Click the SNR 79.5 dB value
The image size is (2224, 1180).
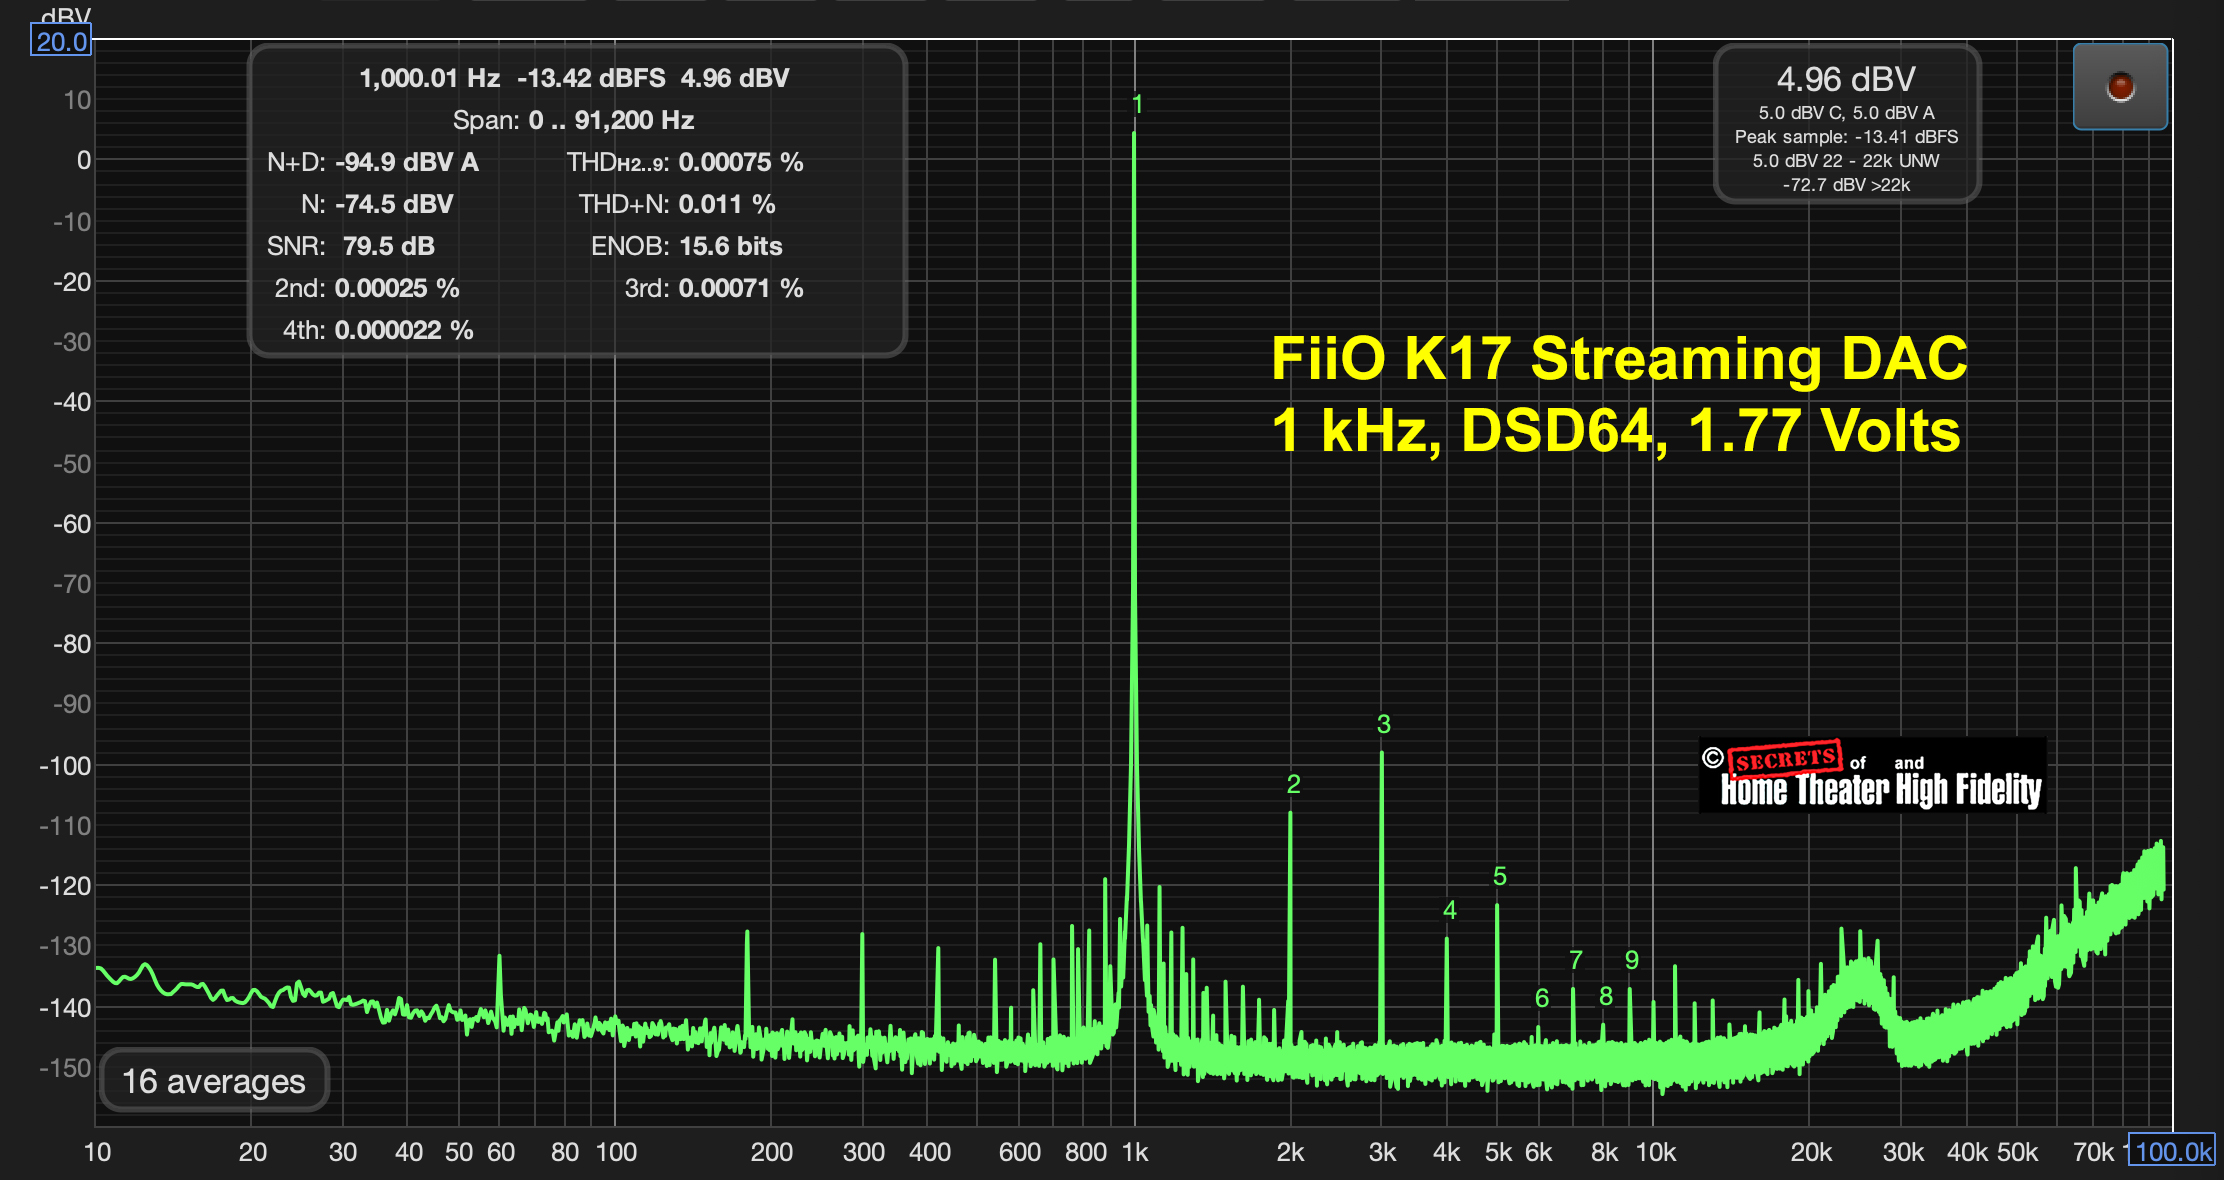click(x=388, y=246)
